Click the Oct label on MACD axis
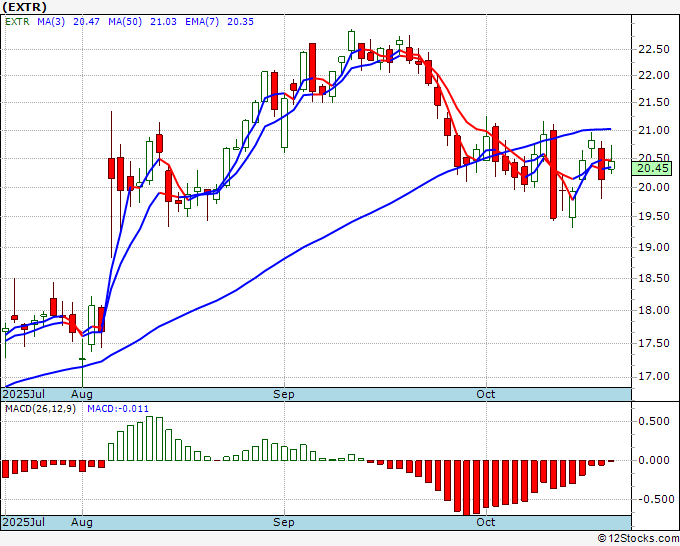Image resolution: width=680 pixels, height=546 pixels. tap(486, 522)
